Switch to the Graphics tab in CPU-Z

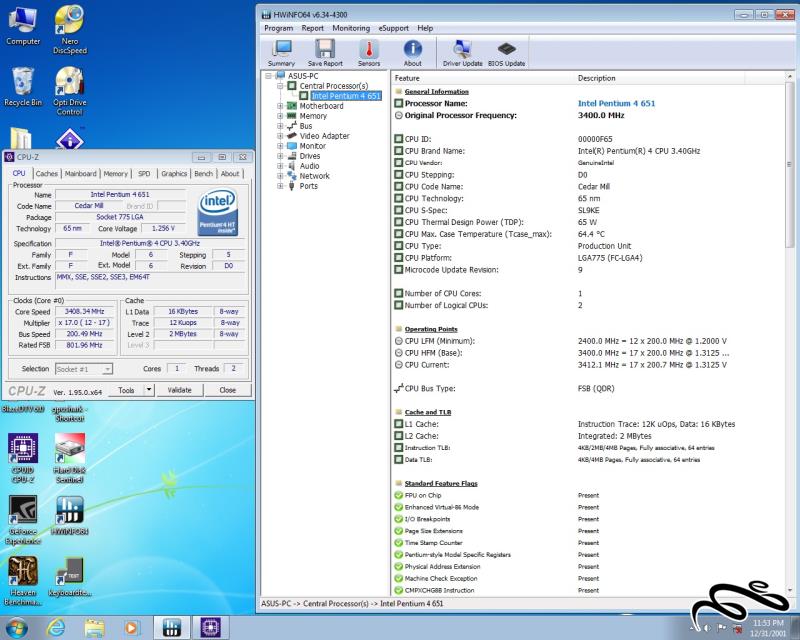click(174, 174)
